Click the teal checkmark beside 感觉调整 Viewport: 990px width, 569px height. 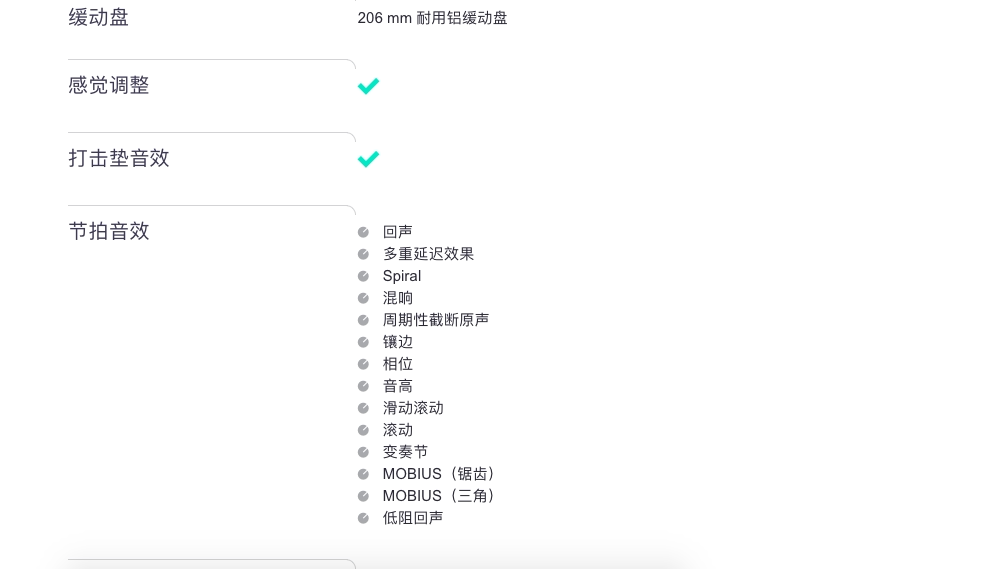(368, 86)
